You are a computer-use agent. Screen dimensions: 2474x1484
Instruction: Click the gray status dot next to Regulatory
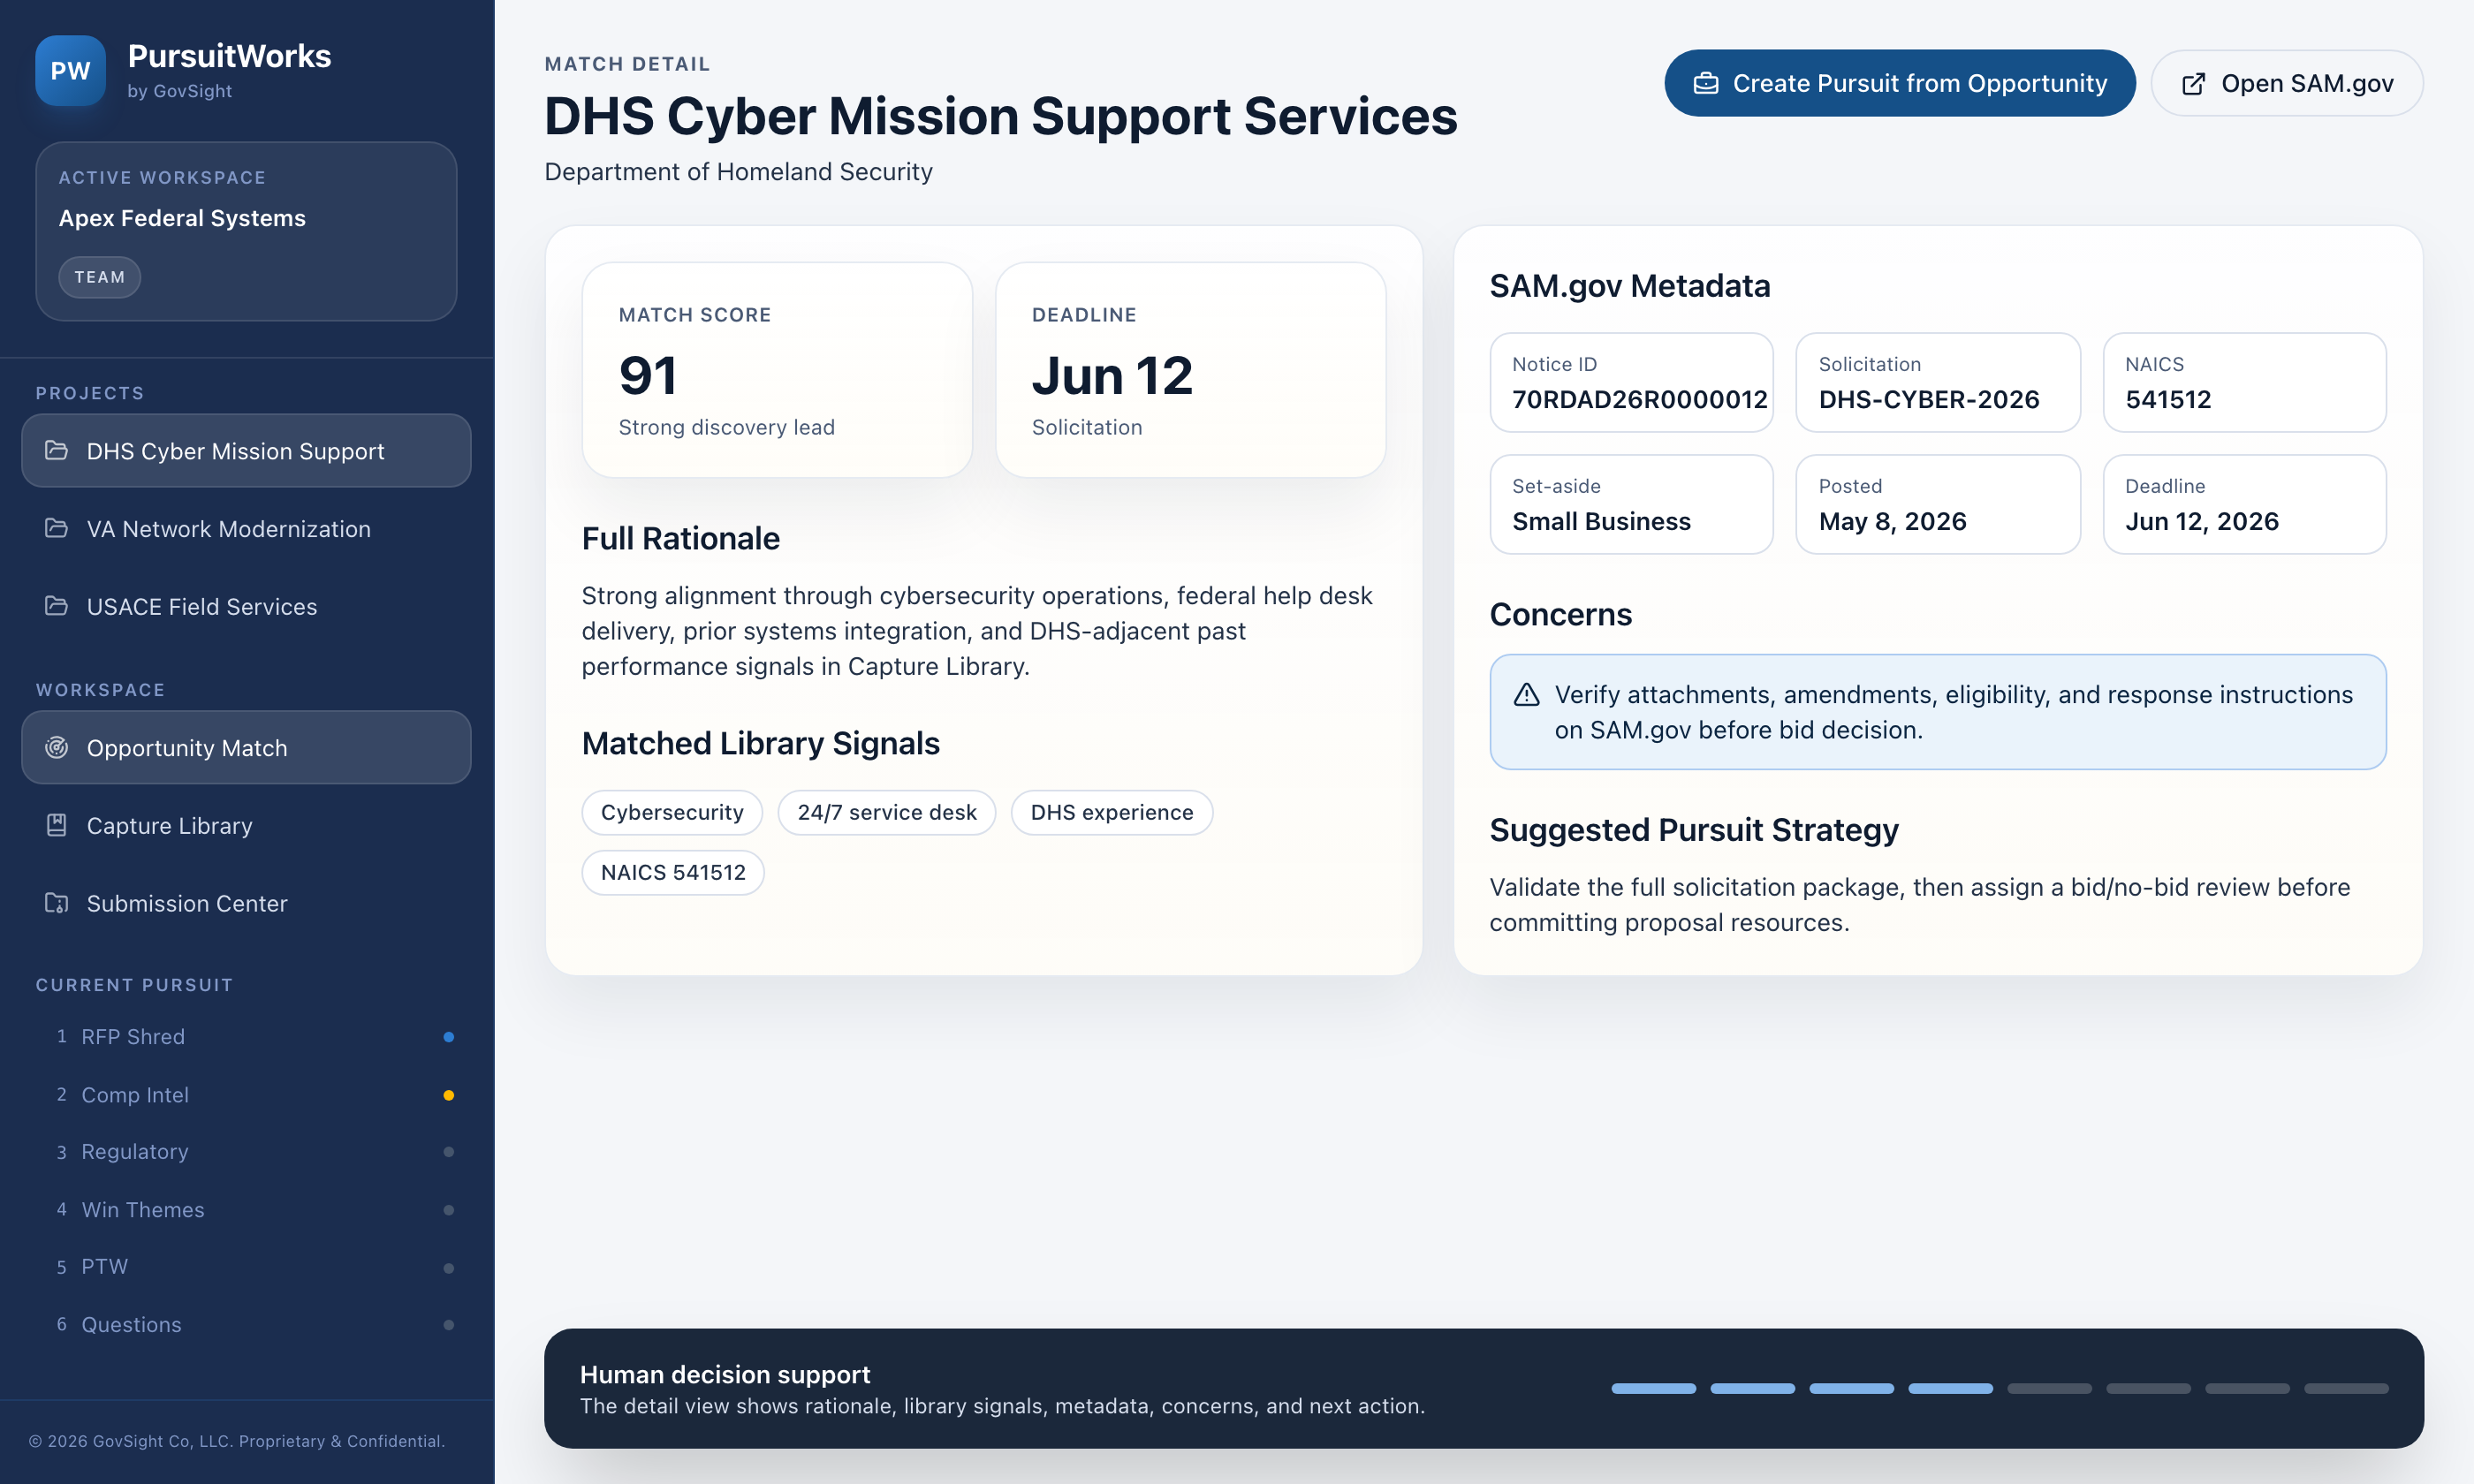point(448,1152)
